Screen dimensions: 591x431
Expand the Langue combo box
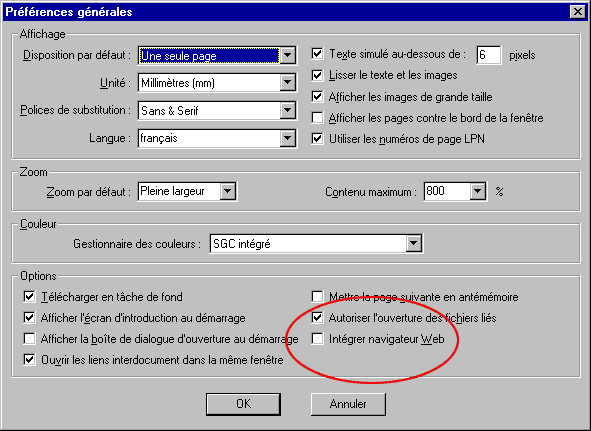tap(288, 138)
